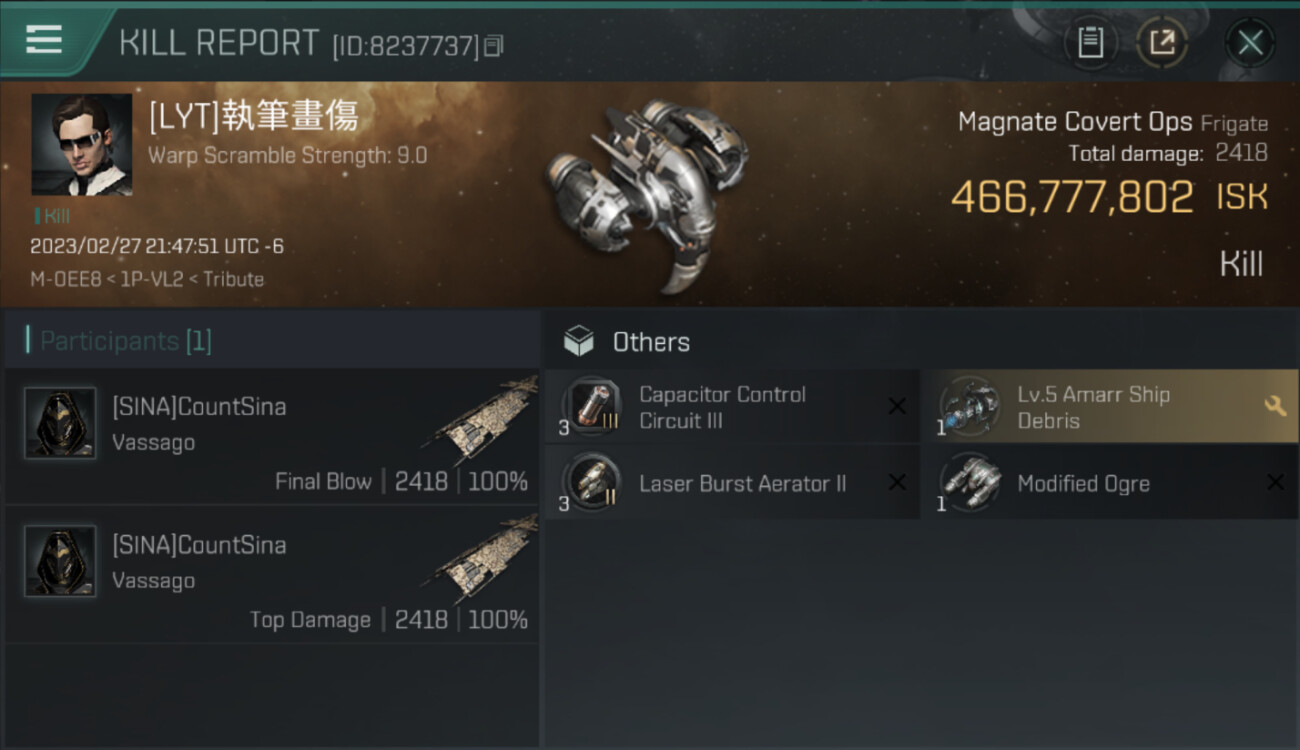Select the victim pilot portrait

82,144
